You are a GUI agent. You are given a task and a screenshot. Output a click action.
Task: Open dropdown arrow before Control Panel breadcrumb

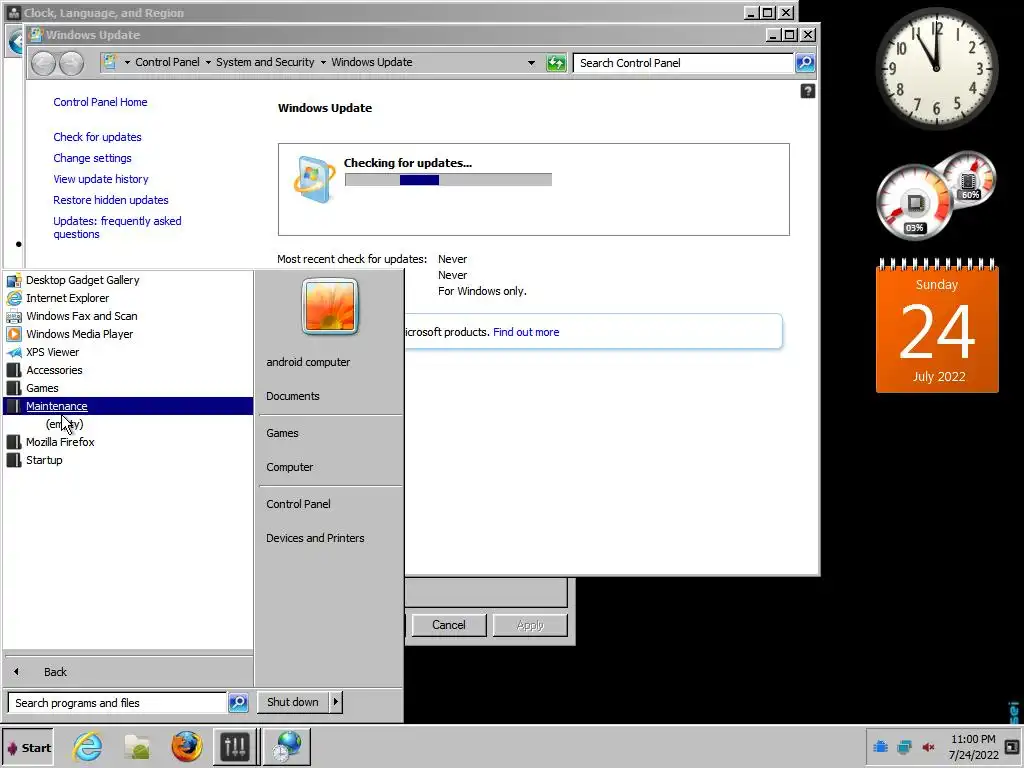pos(127,63)
